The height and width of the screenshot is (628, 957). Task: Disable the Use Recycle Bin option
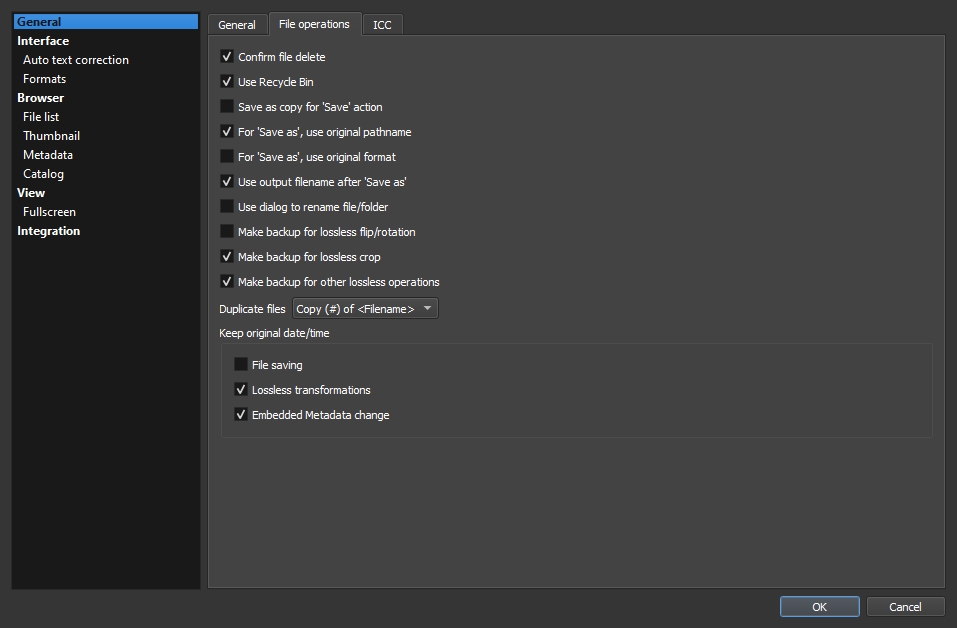(x=227, y=82)
